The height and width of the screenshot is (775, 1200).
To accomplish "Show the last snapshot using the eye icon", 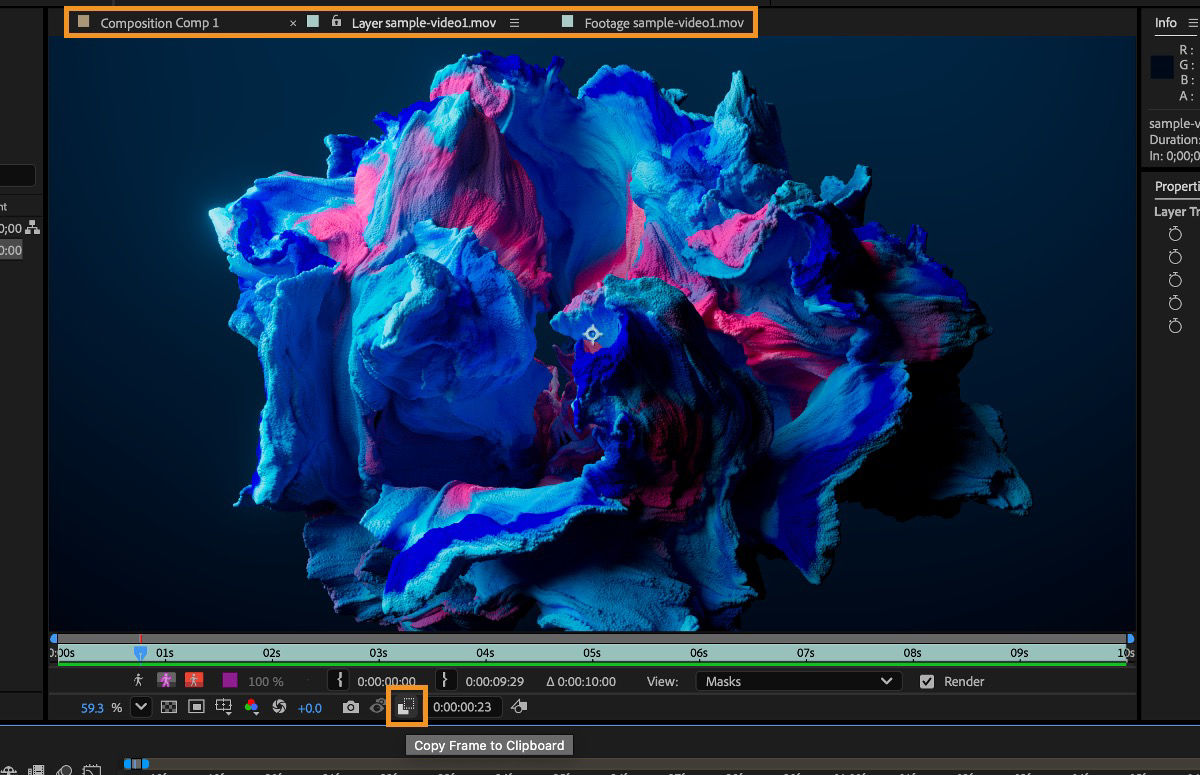I will 379,706.
